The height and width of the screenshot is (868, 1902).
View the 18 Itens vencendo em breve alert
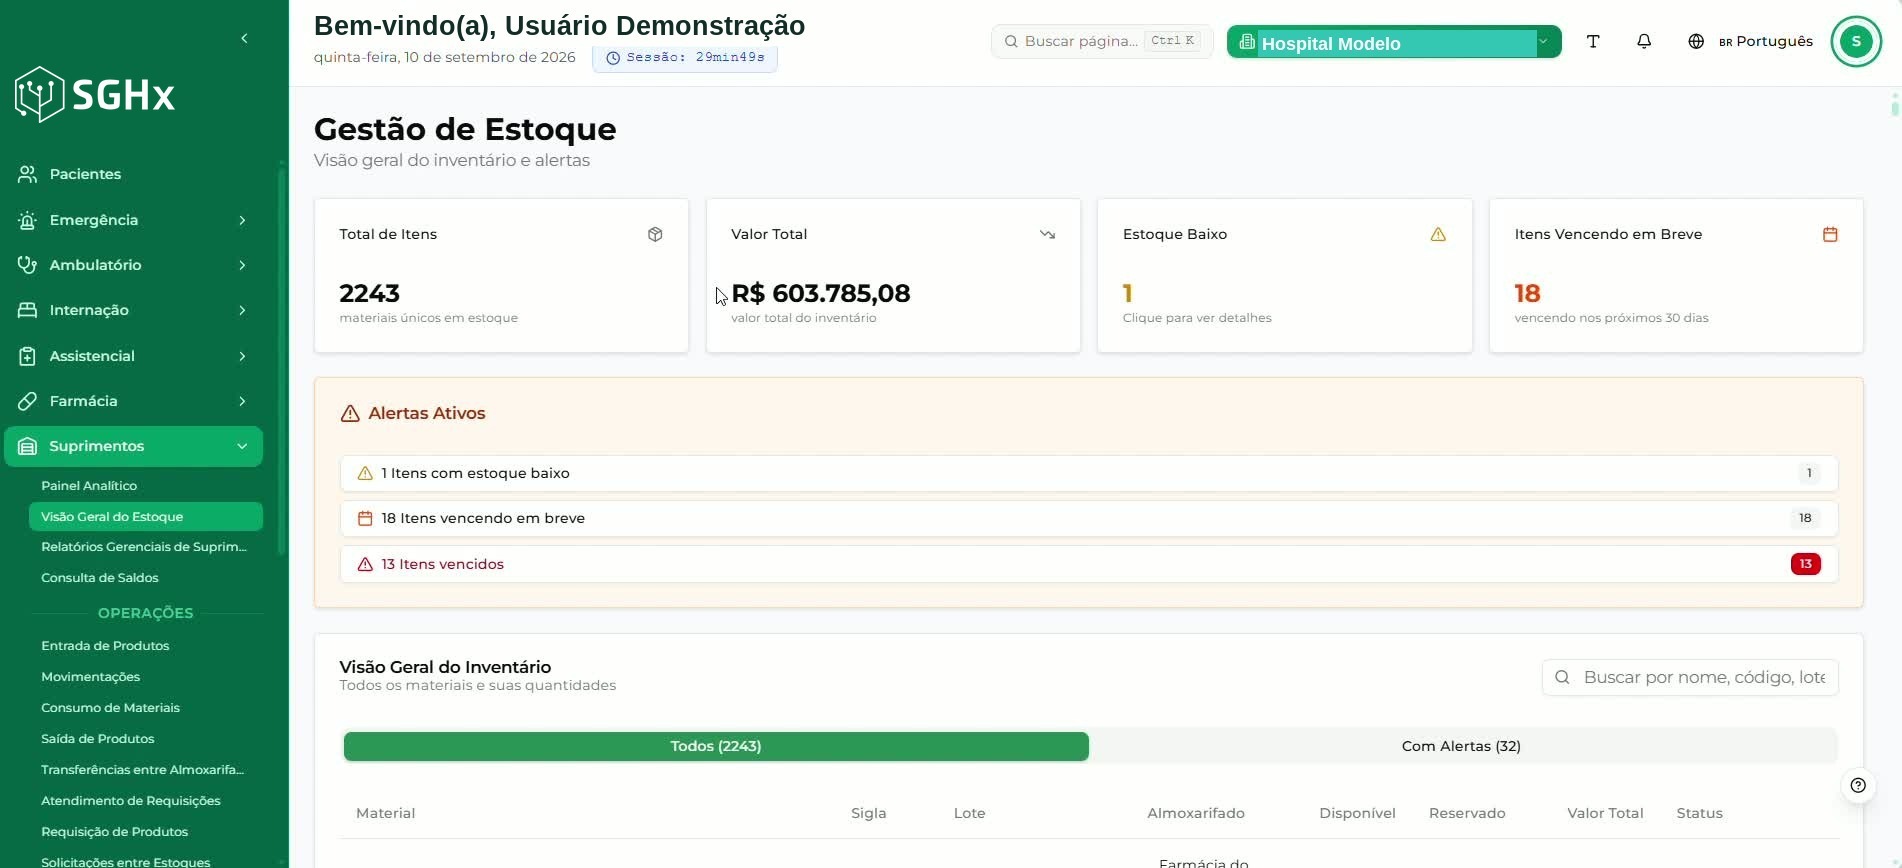point(1088,518)
